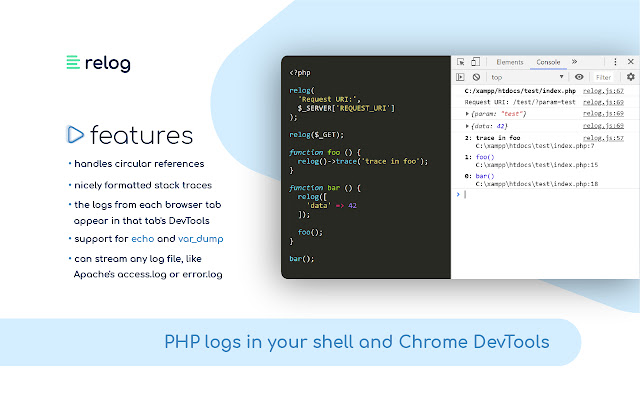The image size is (640, 400).
Task: Click 'PHP logs in your shell and Chrome DevTools' banner
Action: tap(357, 342)
